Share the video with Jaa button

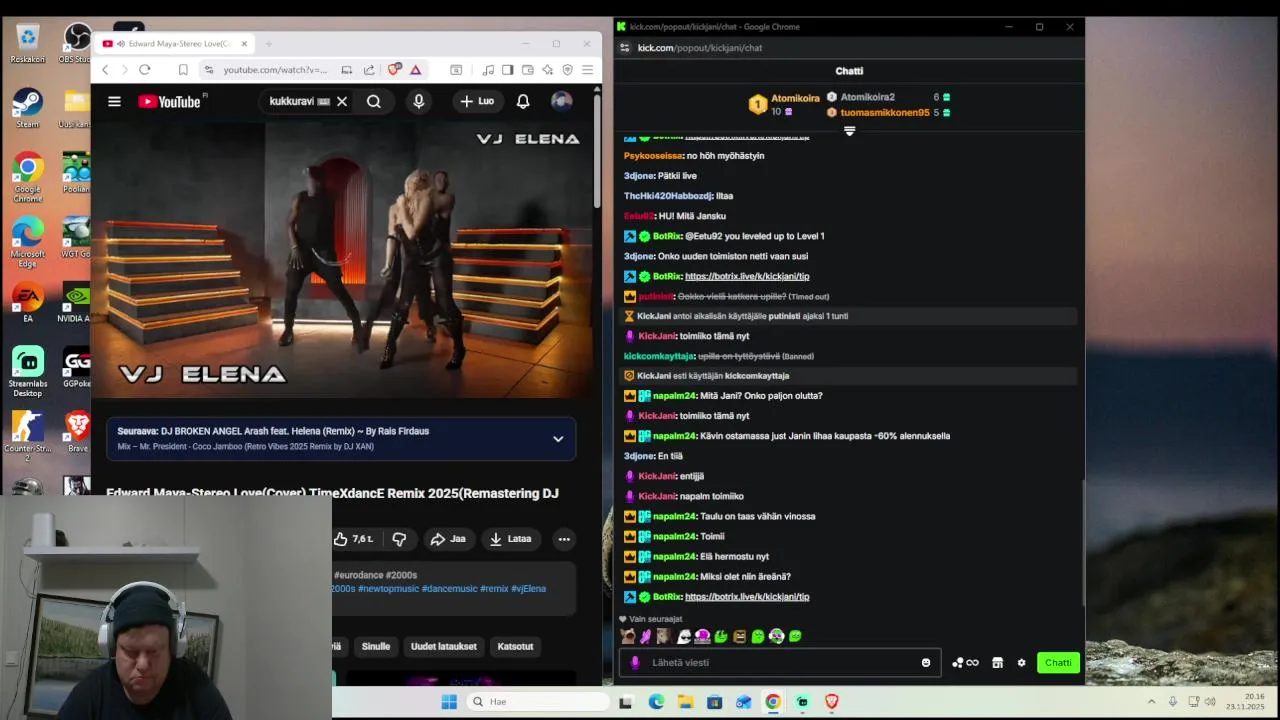pyautogui.click(x=448, y=538)
